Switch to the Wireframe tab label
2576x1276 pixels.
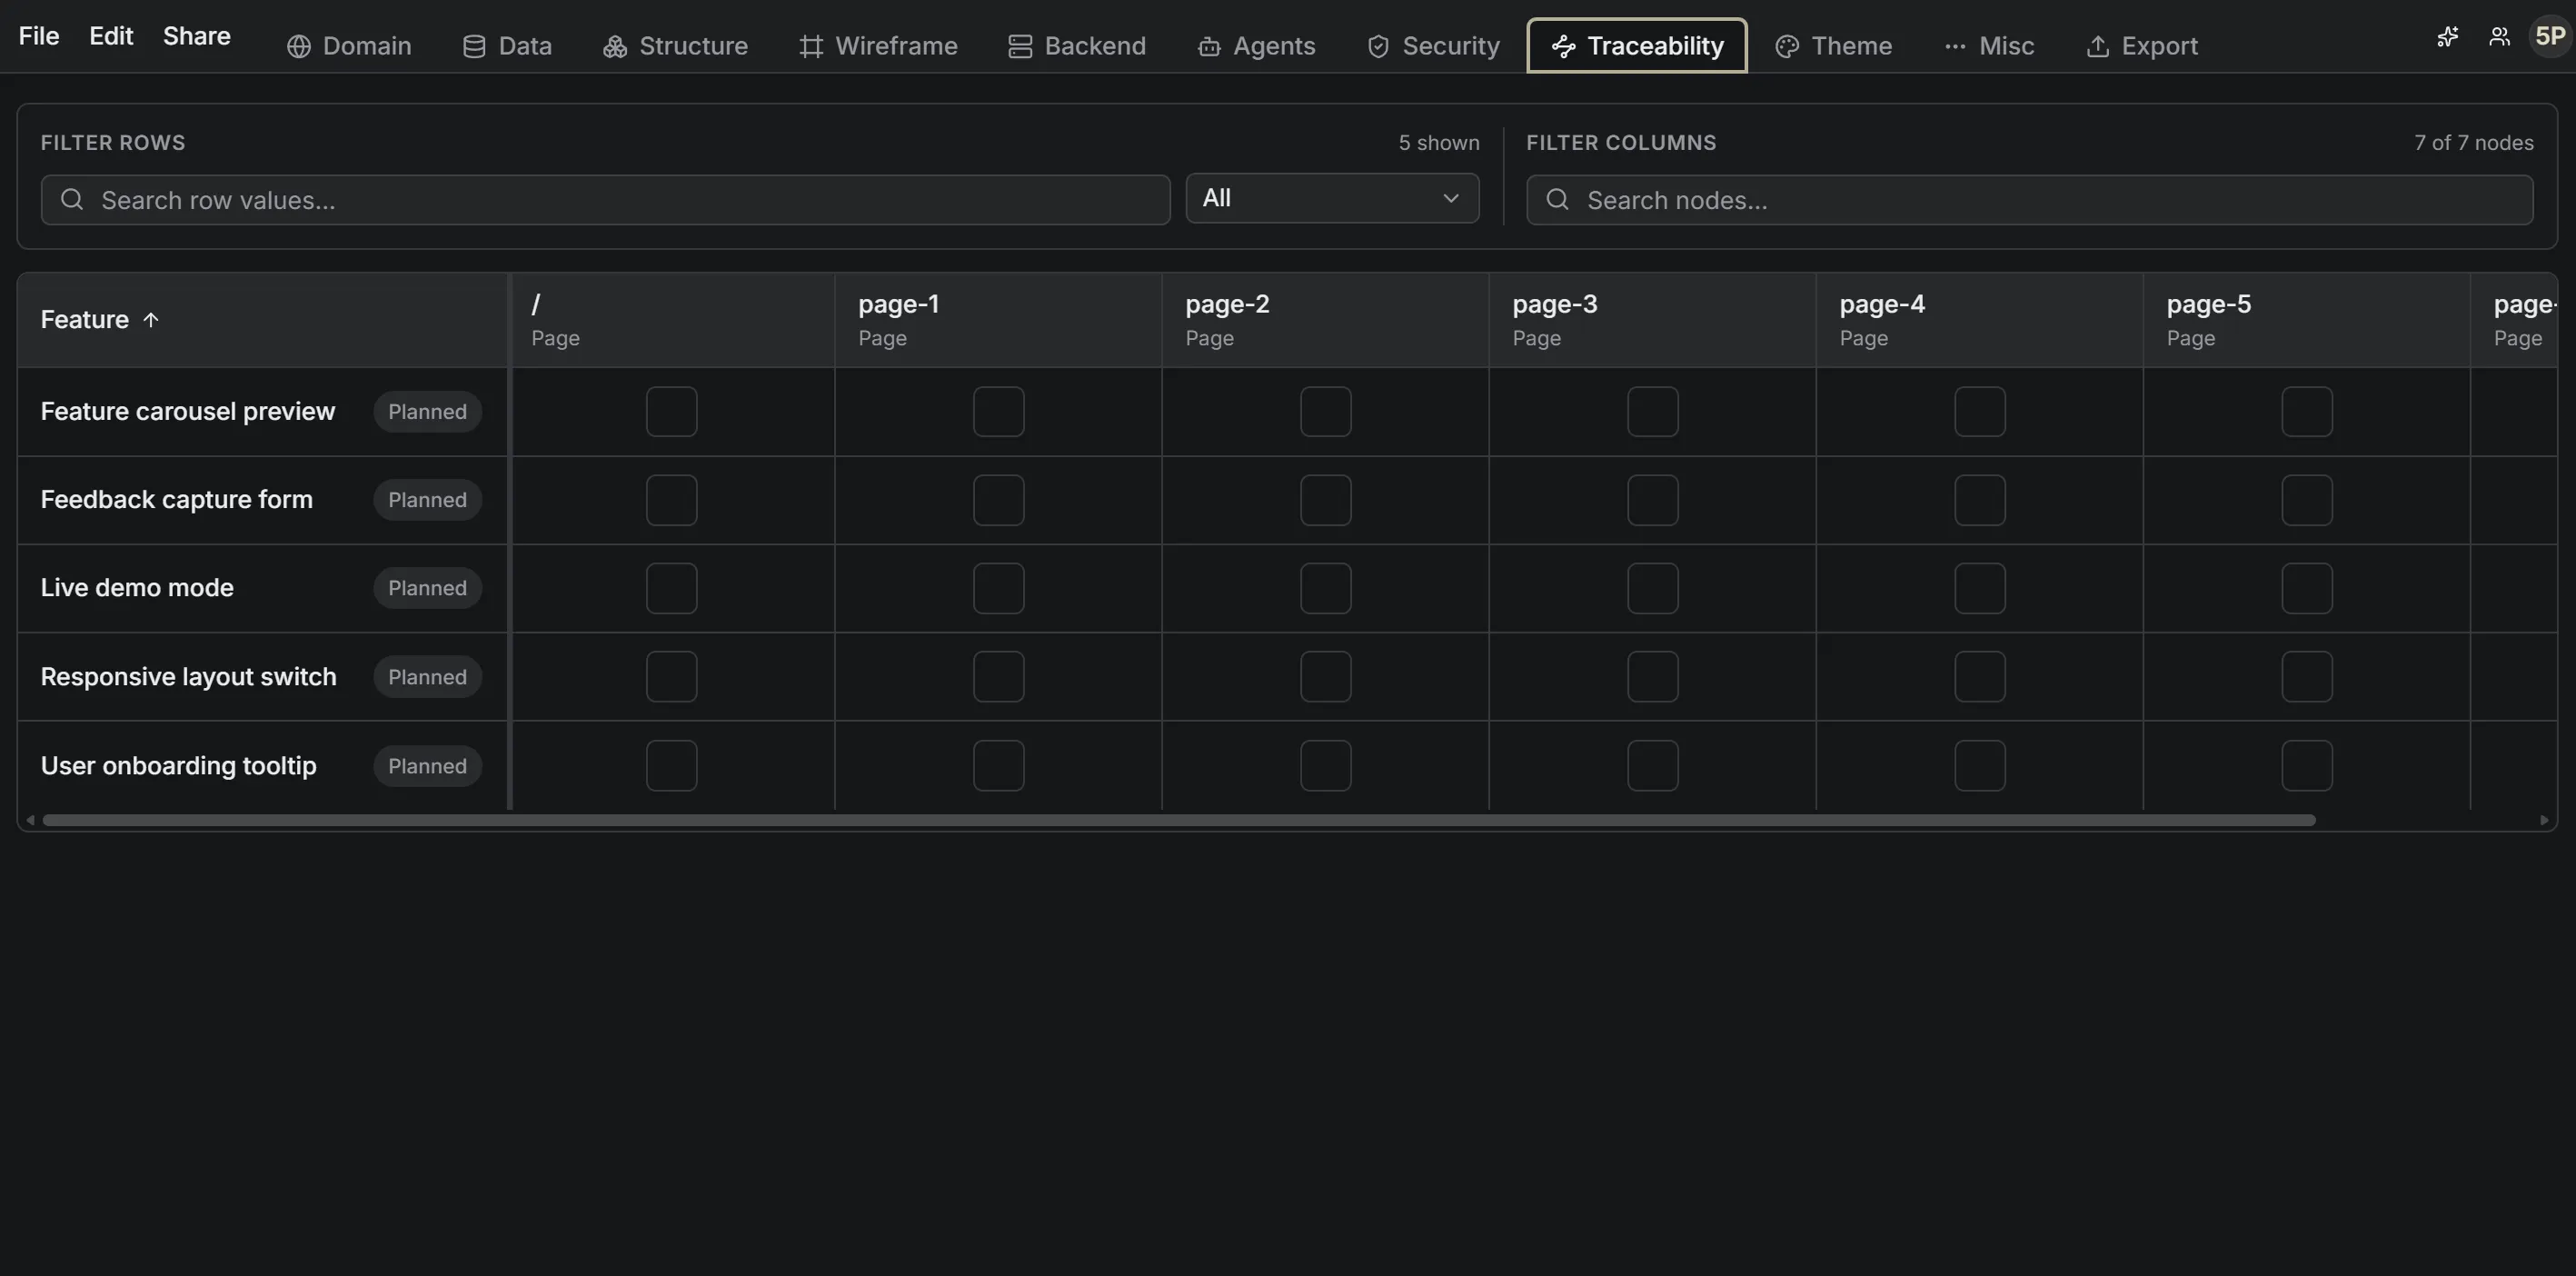point(896,46)
